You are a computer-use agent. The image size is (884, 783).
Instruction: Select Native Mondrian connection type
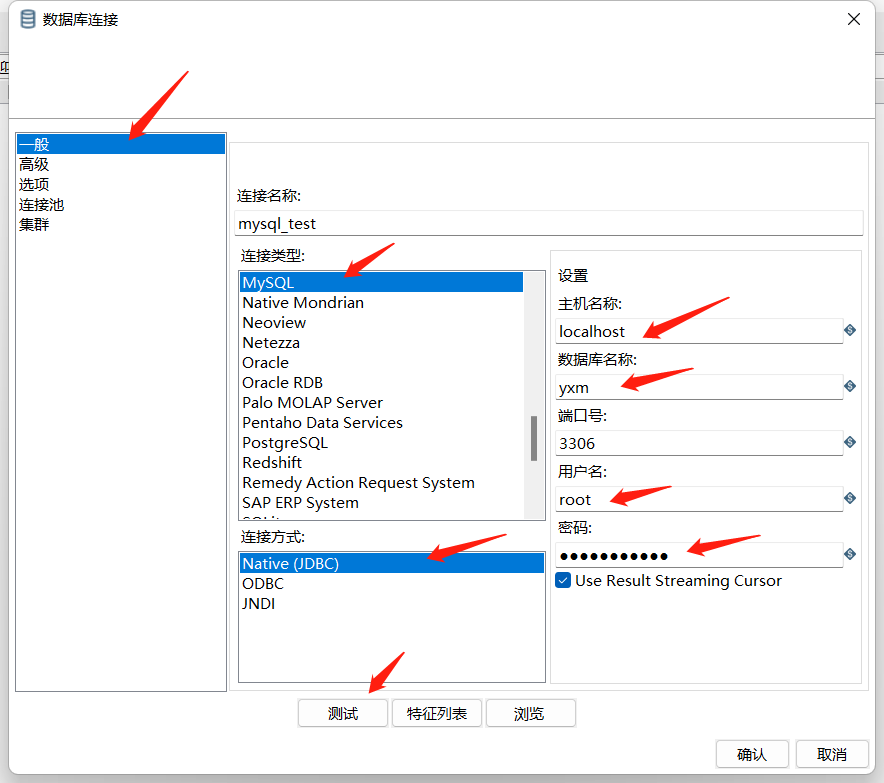(x=382, y=303)
